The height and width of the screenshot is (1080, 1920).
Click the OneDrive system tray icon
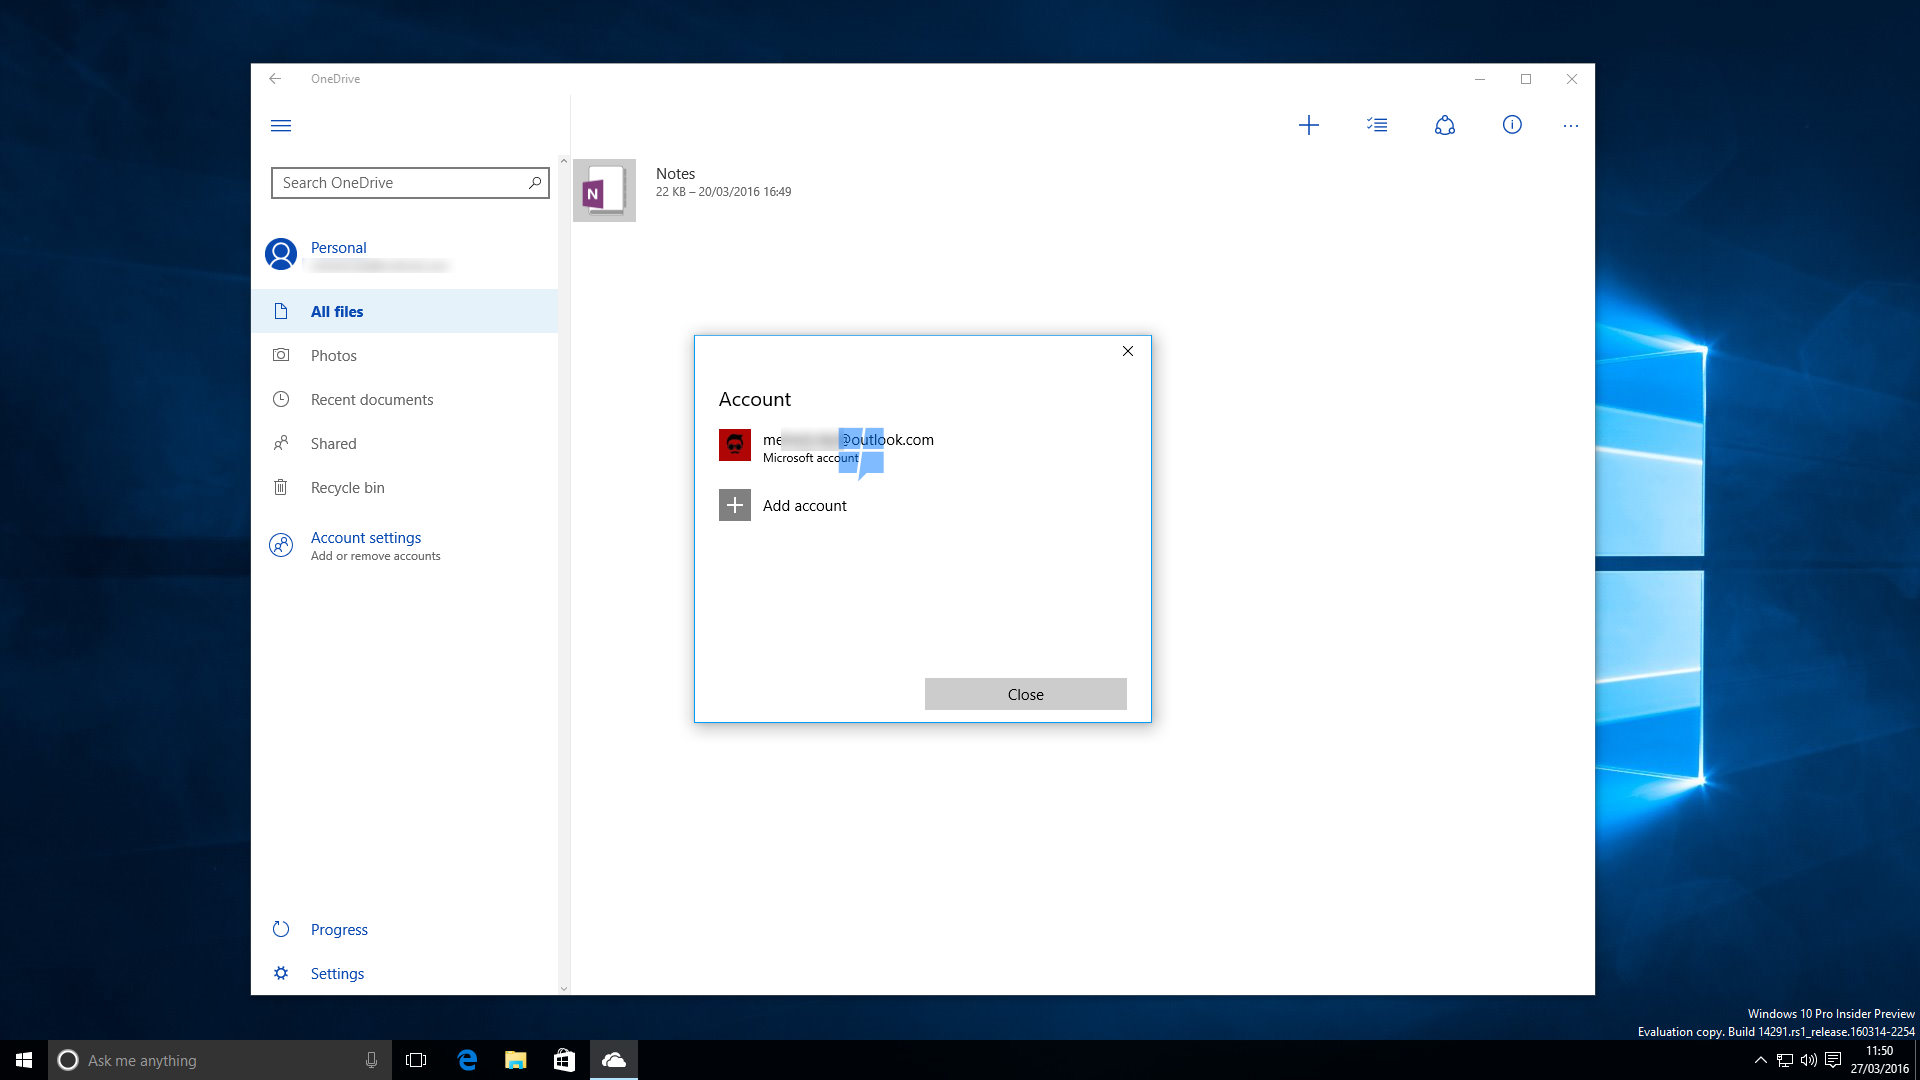[x=613, y=1059]
